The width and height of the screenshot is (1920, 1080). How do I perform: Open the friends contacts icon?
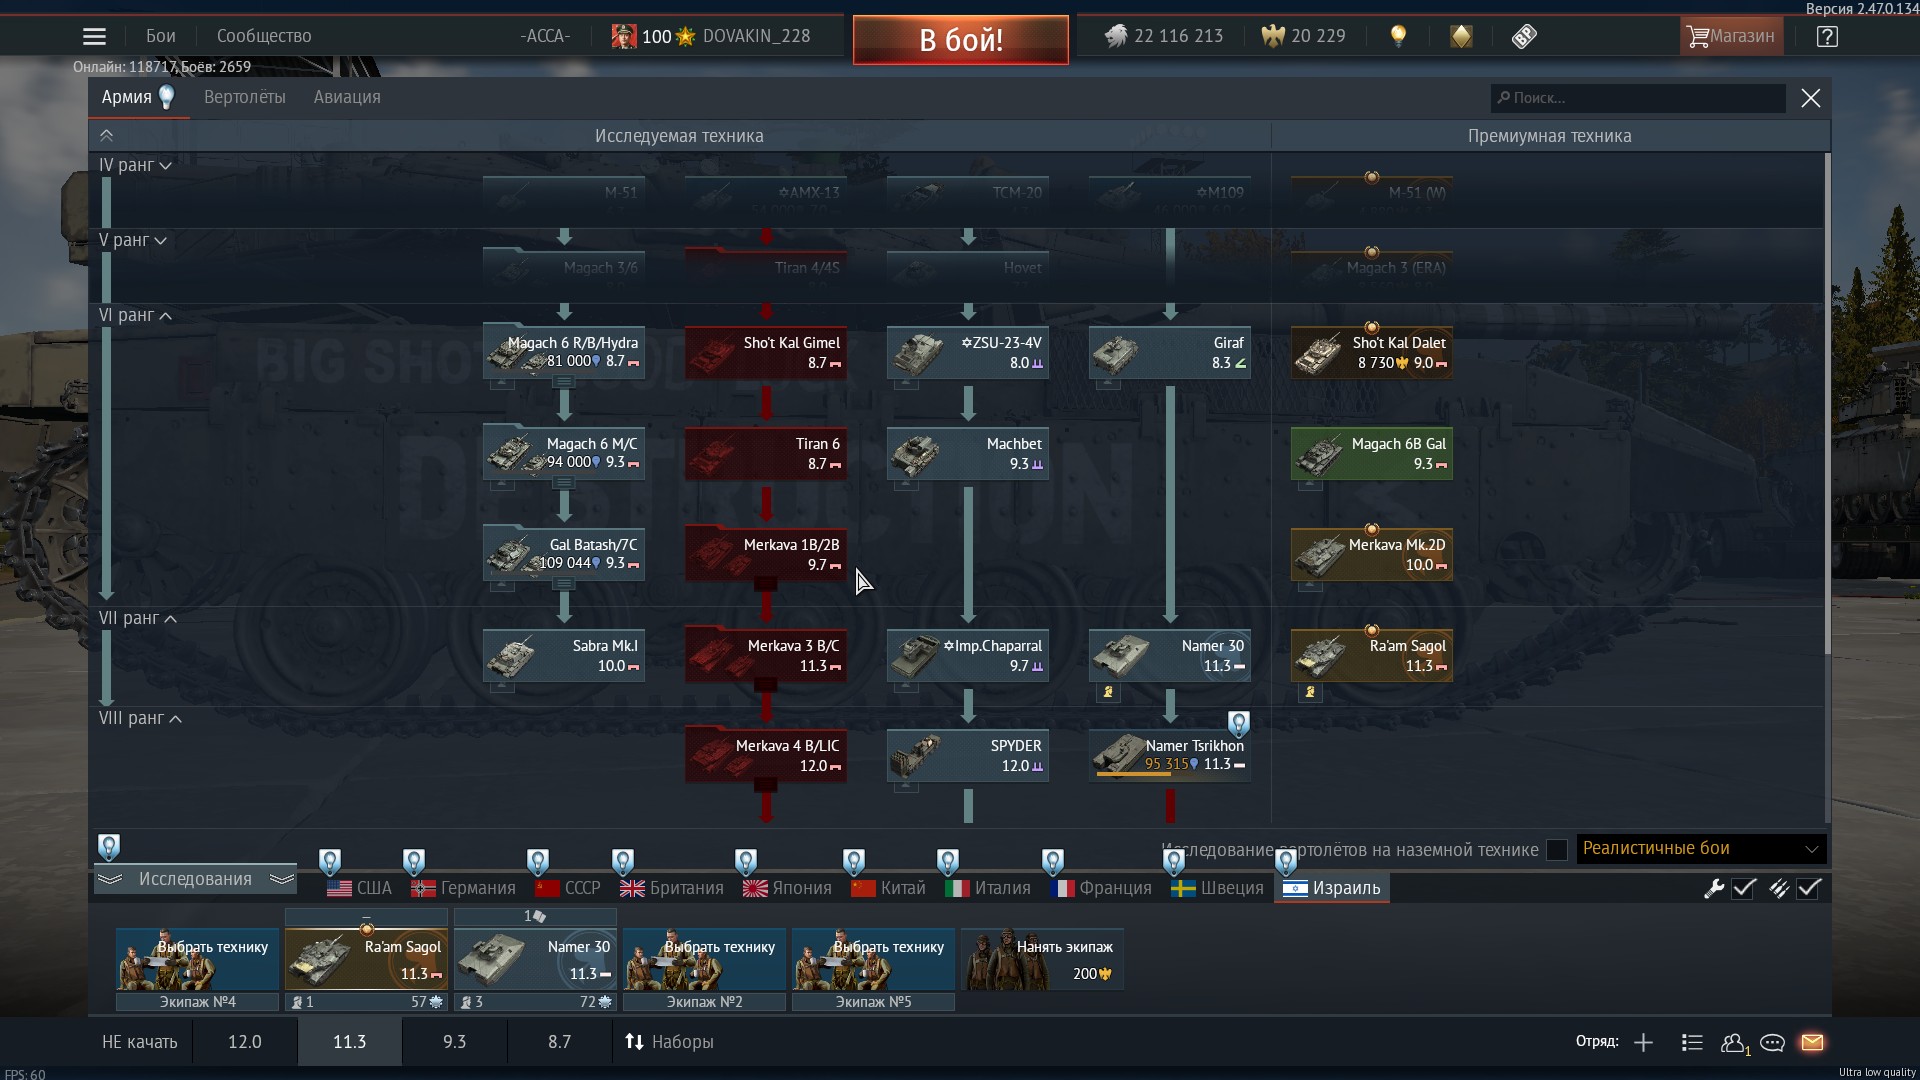1733,1042
